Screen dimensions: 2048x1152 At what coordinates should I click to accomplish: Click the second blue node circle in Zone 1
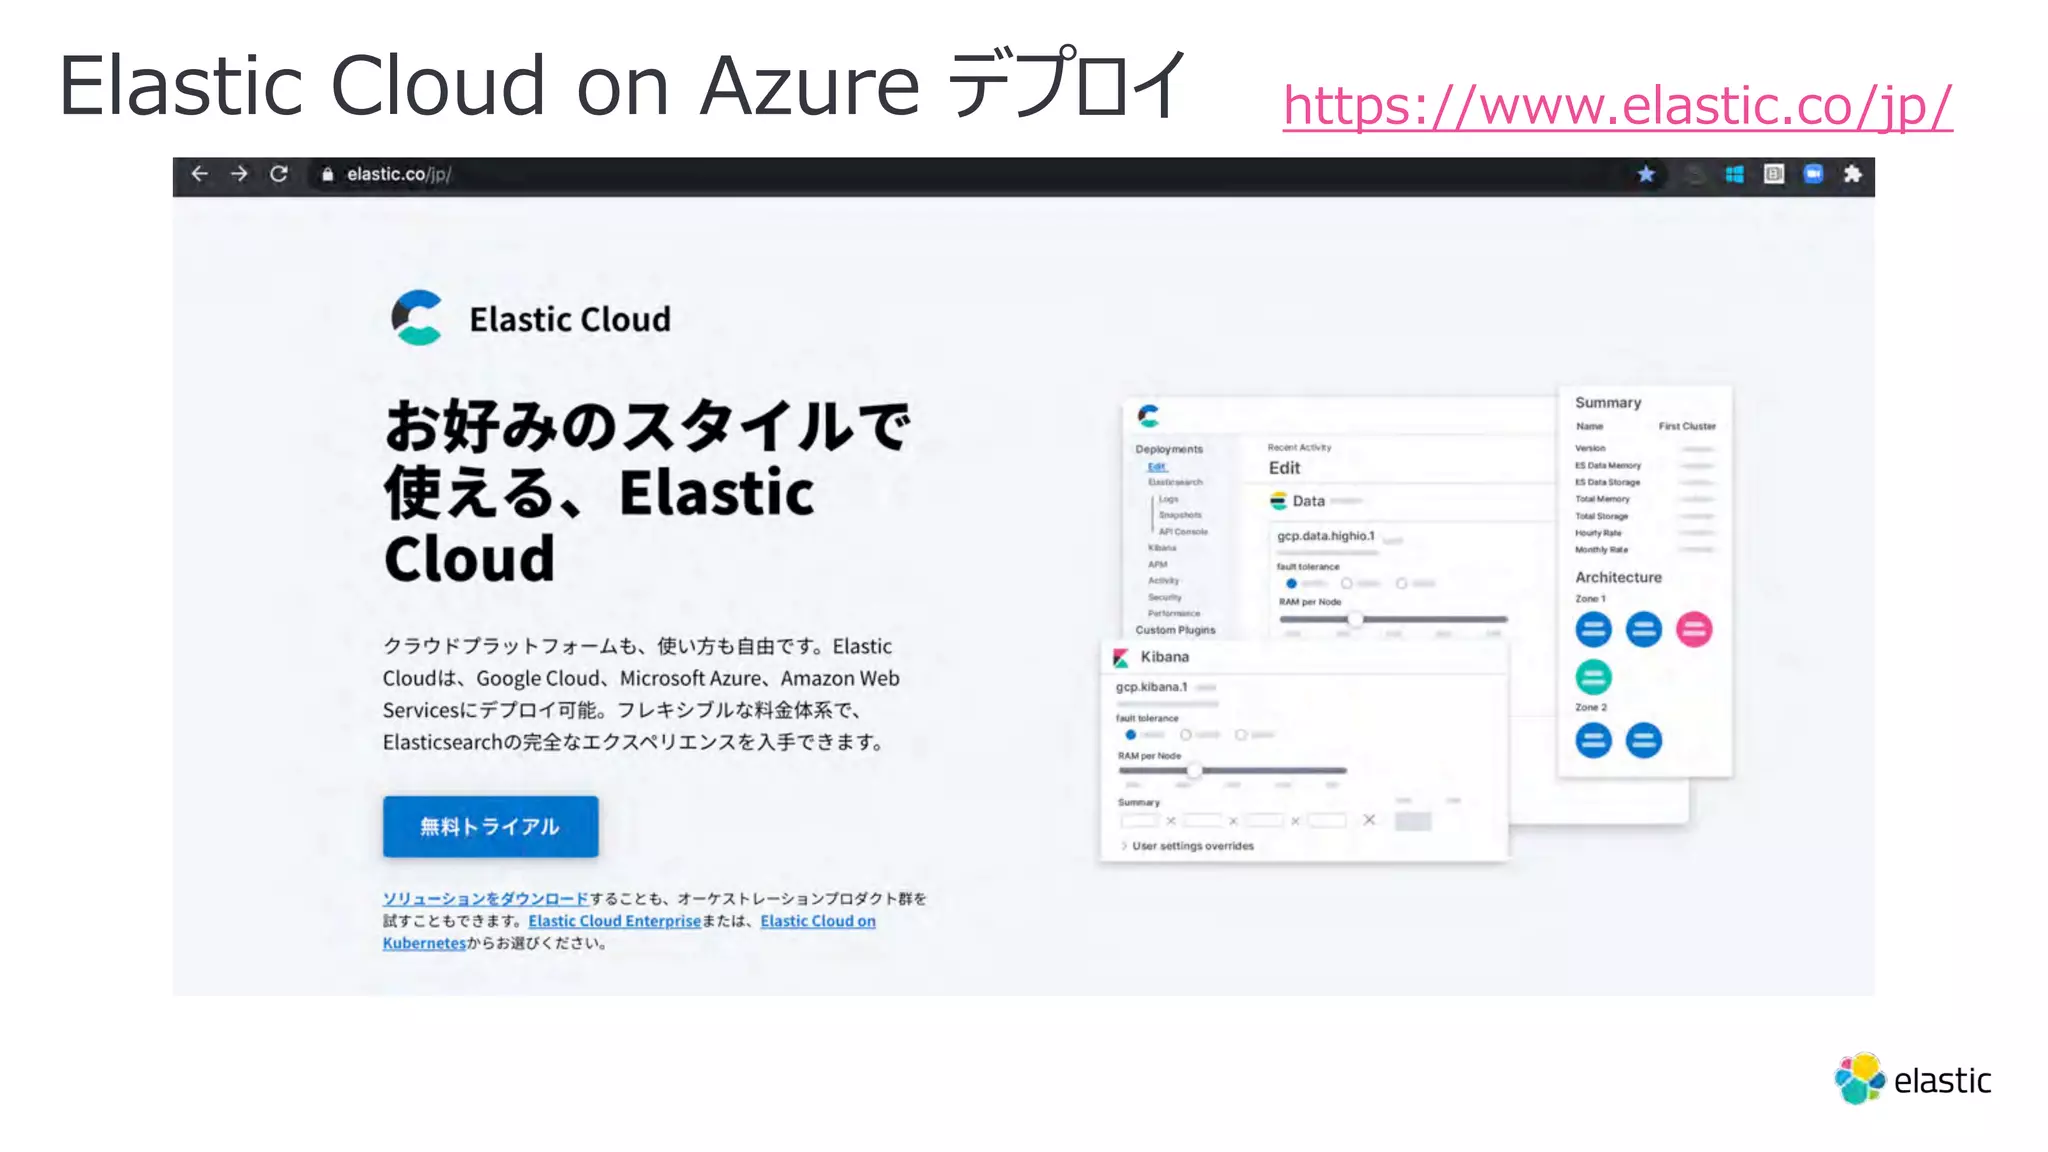click(x=1644, y=629)
